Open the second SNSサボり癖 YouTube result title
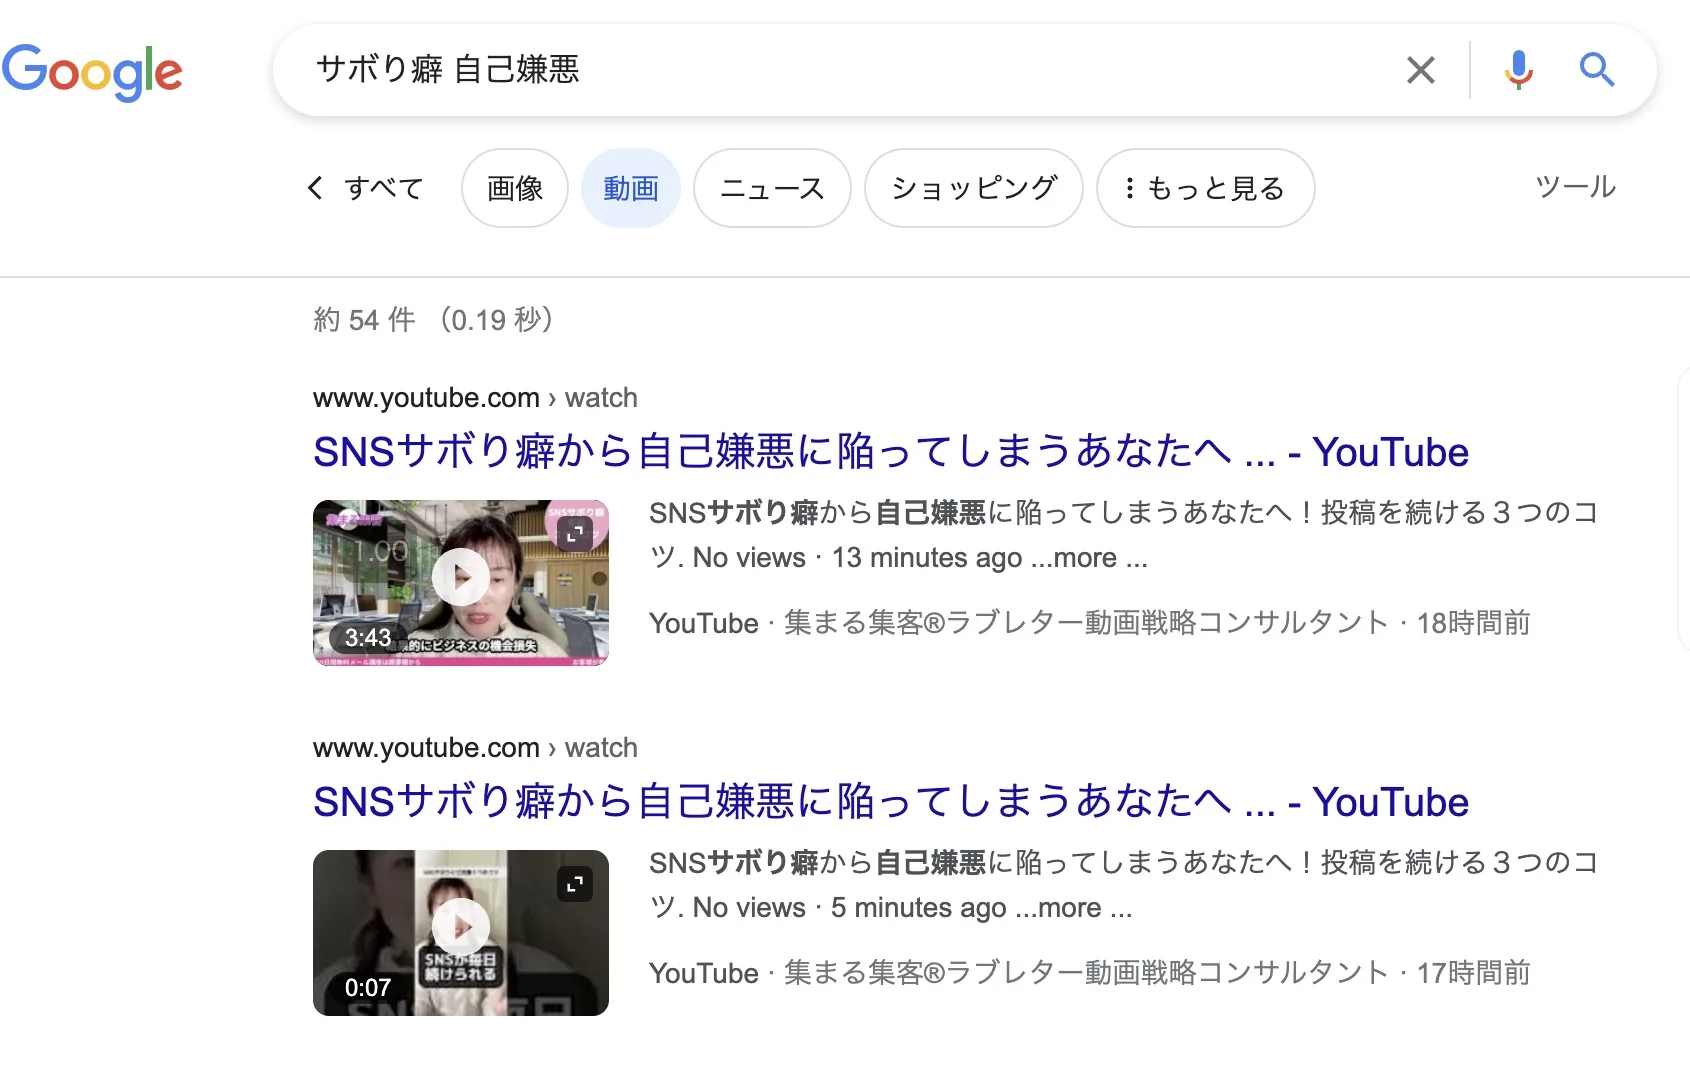Viewport: 1690px width, 1080px height. (x=891, y=802)
